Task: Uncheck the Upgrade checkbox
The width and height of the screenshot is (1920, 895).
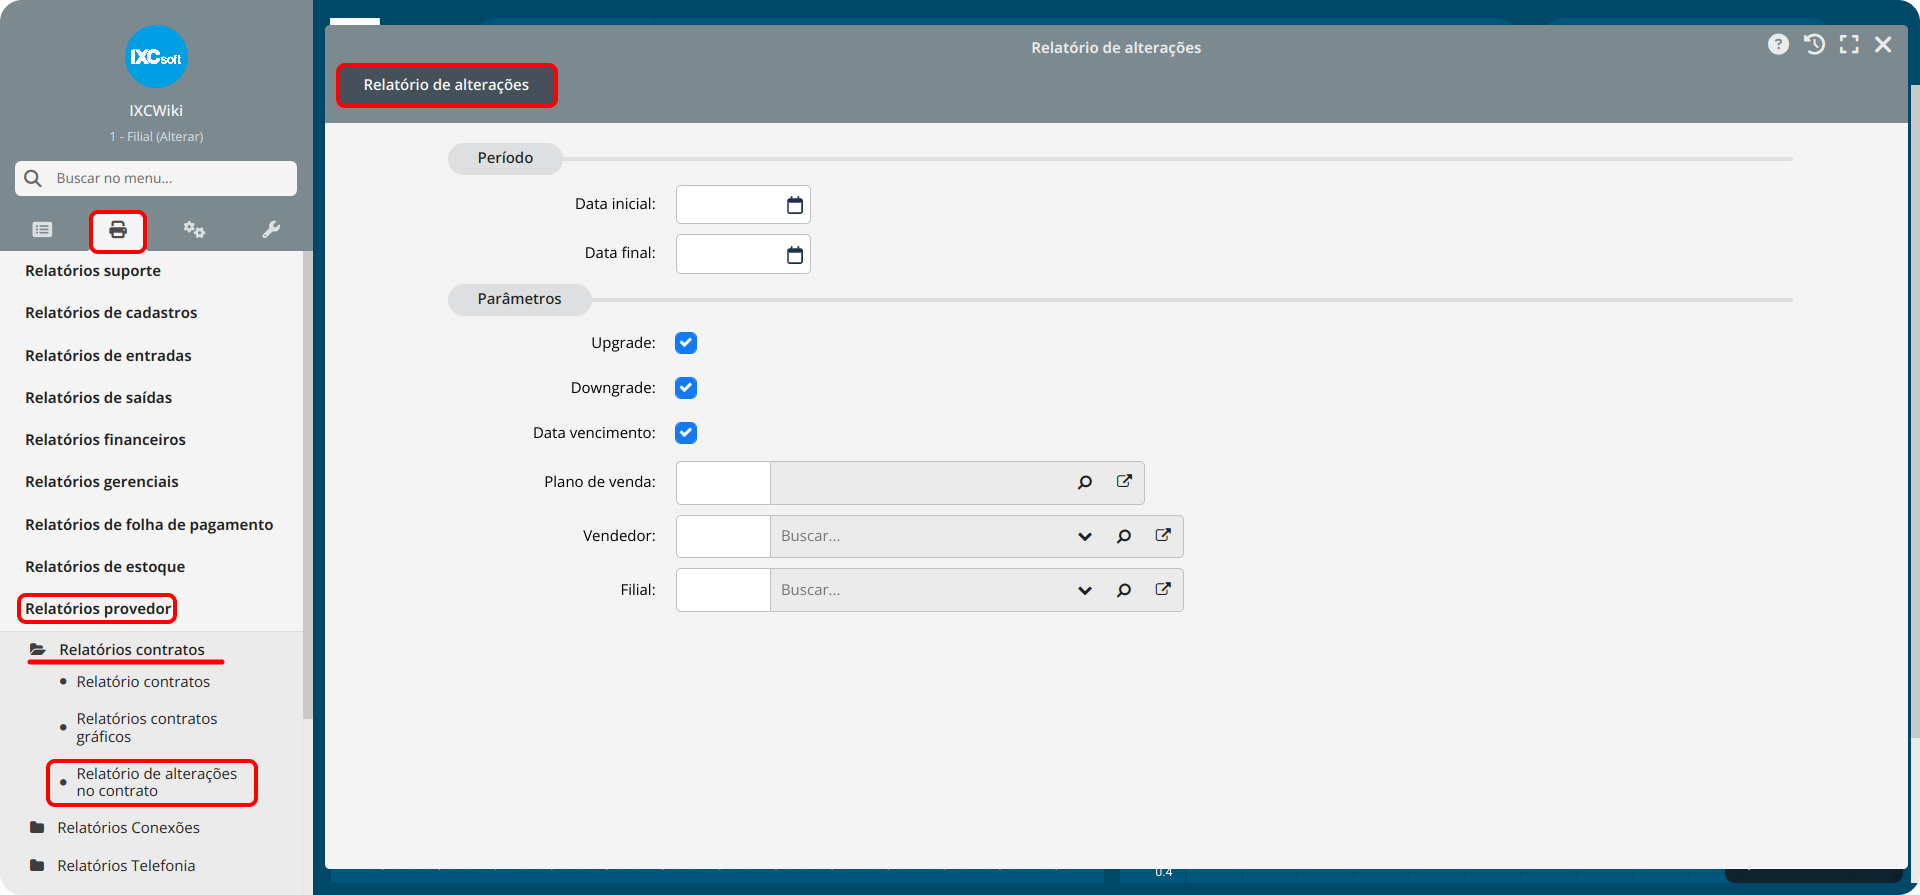Action: click(686, 343)
